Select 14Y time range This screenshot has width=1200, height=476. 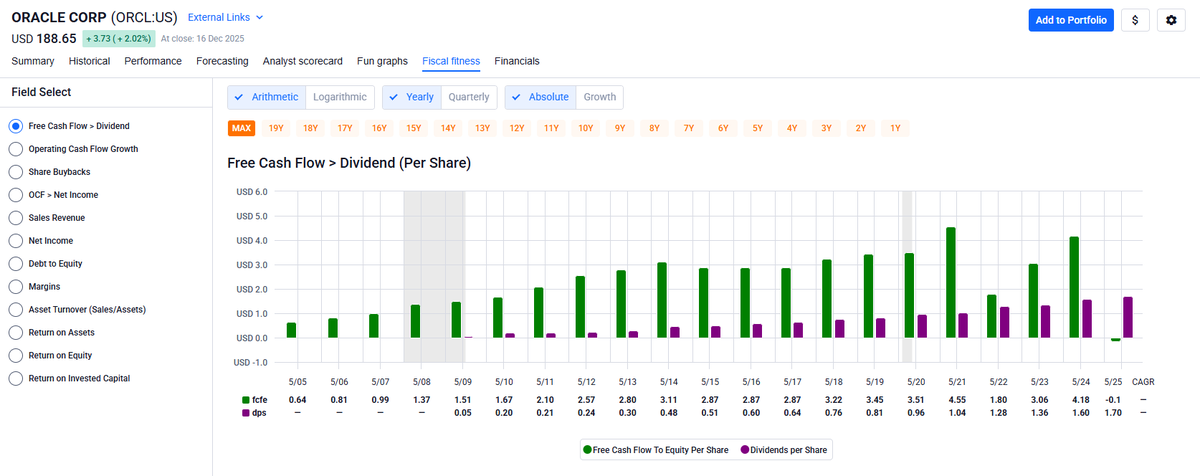448,128
